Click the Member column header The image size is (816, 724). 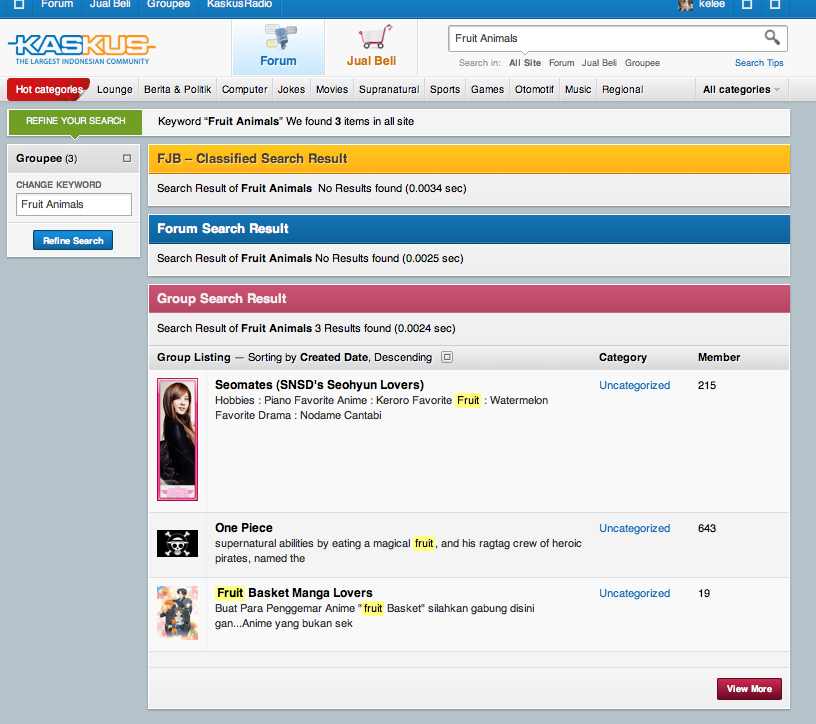click(x=719, y=357)
